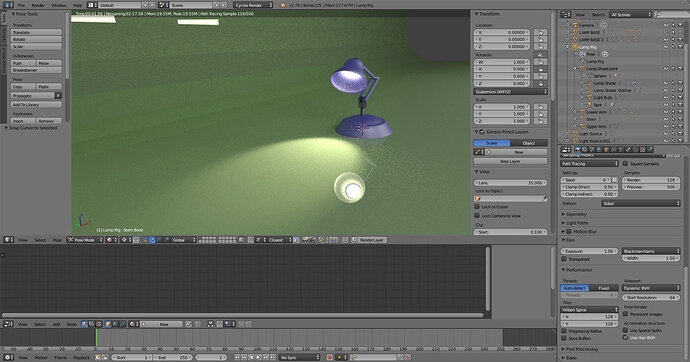Click the Breakdowner button
Screen dimensions: 690x362
(36, 70)
